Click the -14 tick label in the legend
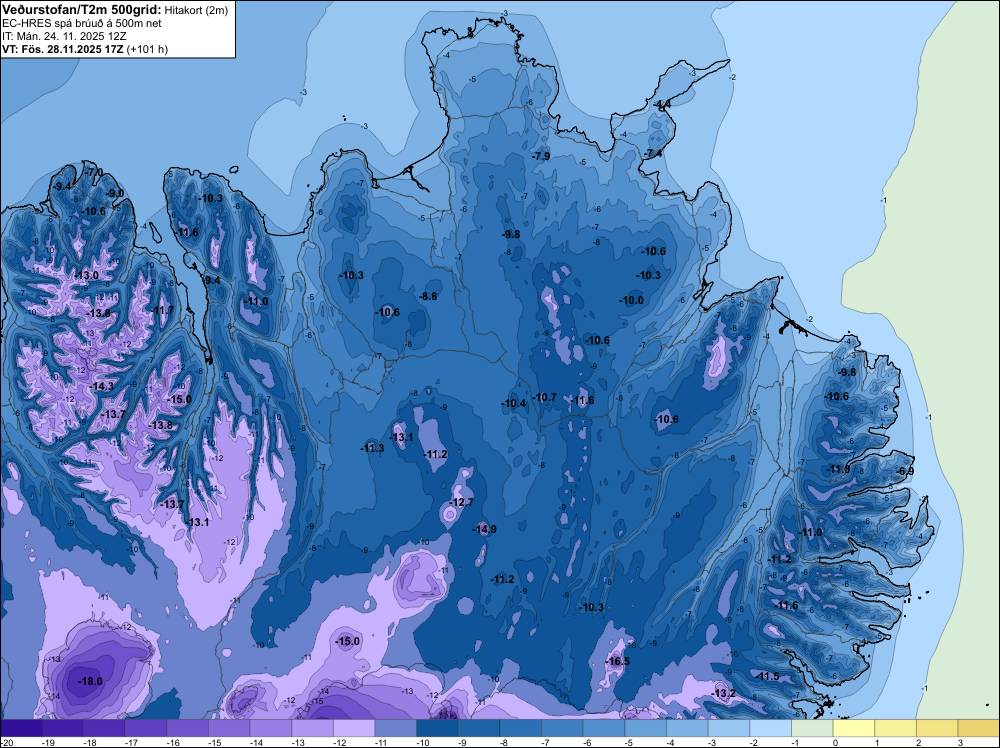Screen dimensions: 1000x748 point(256,742)
